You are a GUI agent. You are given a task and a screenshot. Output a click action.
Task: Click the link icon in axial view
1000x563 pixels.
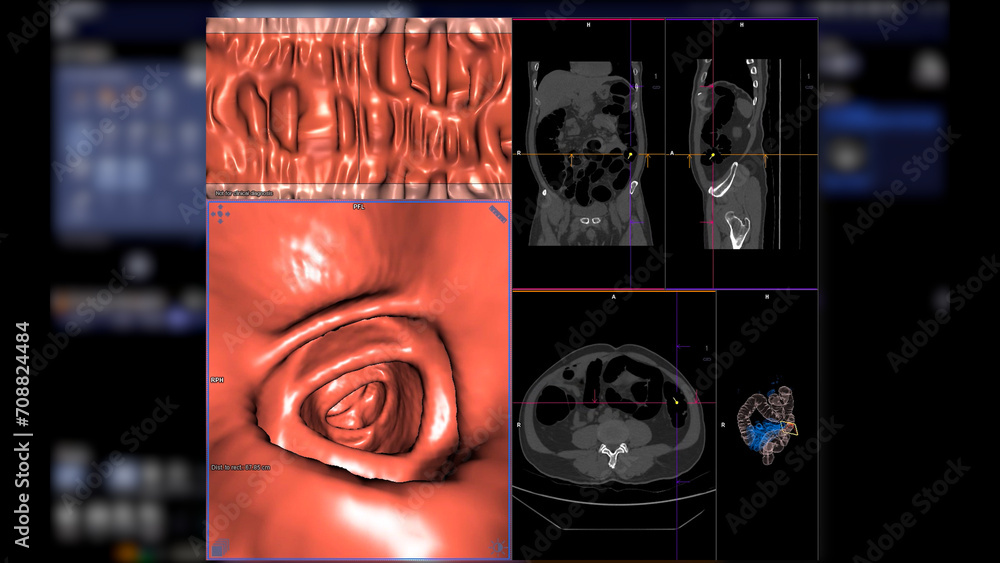coord(707,359)
